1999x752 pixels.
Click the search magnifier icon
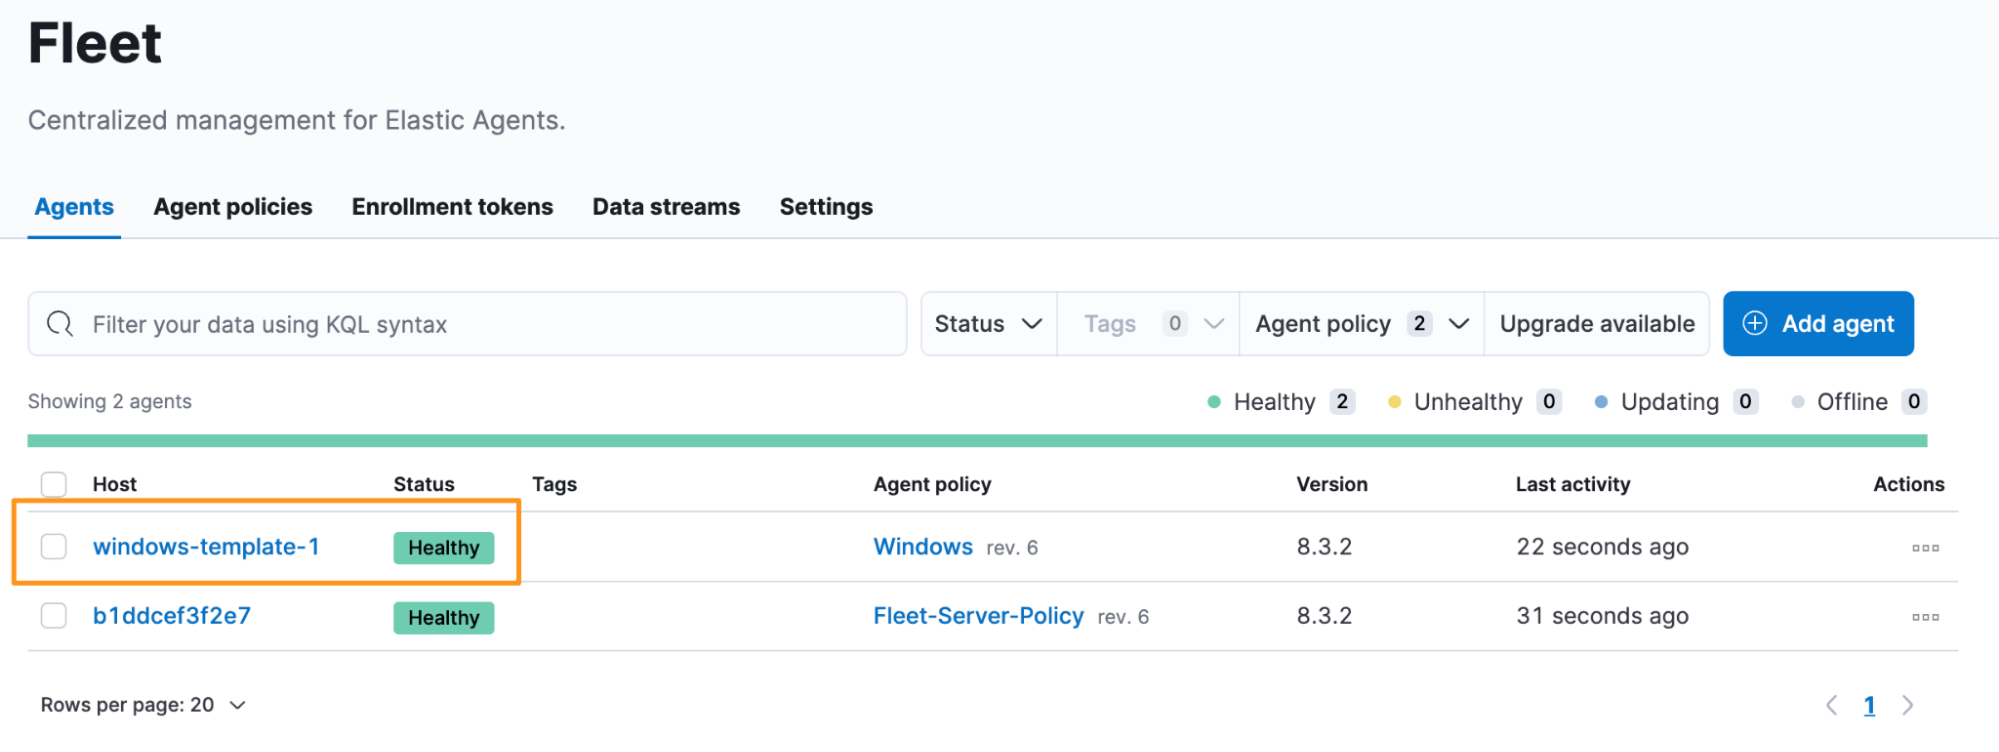[x=60, y=324]
